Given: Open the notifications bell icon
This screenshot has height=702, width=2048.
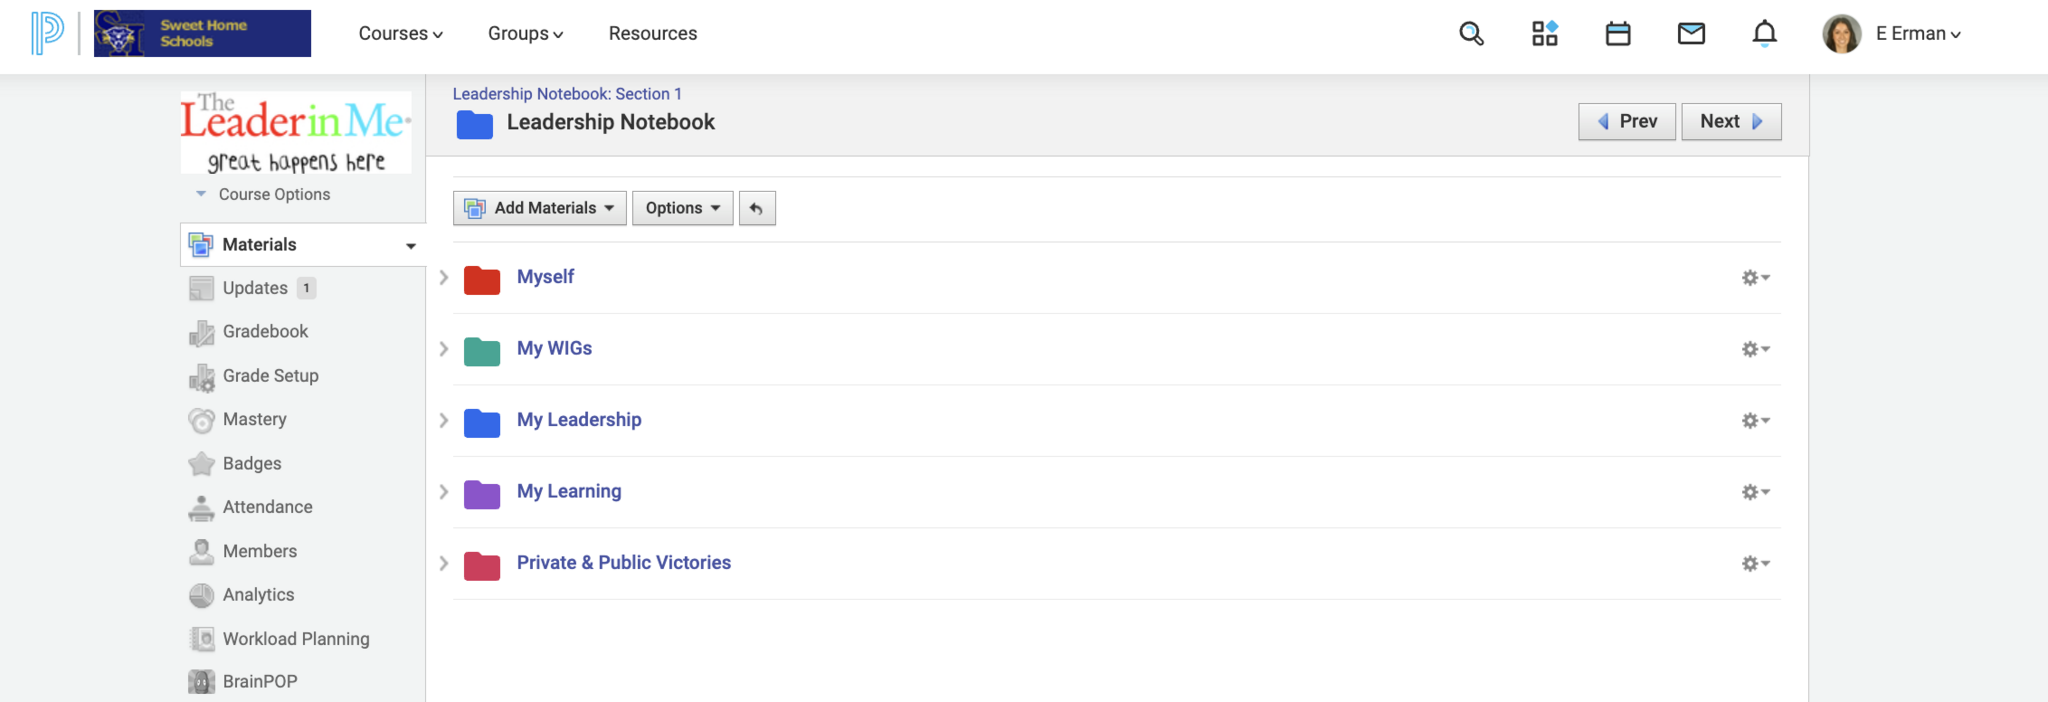Looking at the screenshot, I should click(1764, 34).
